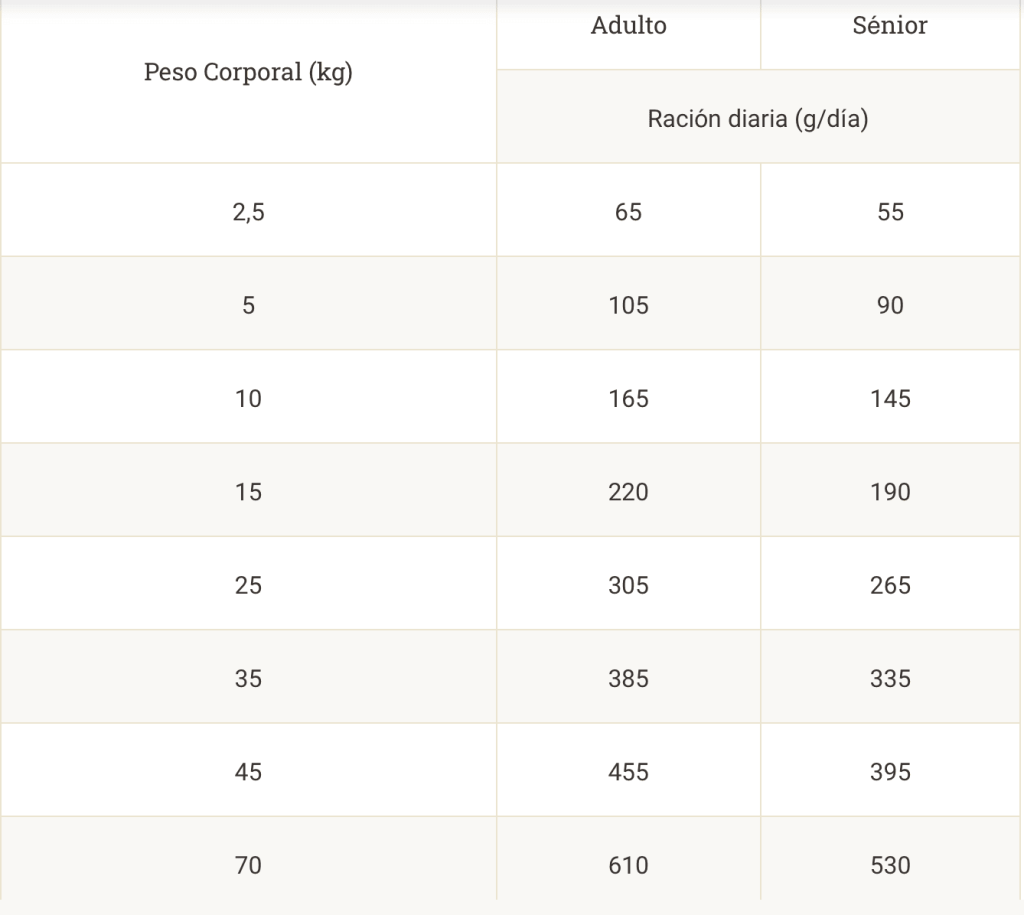Select the 45 kg weight cell
Screen dimensions: 1024x915
[248, 772]
